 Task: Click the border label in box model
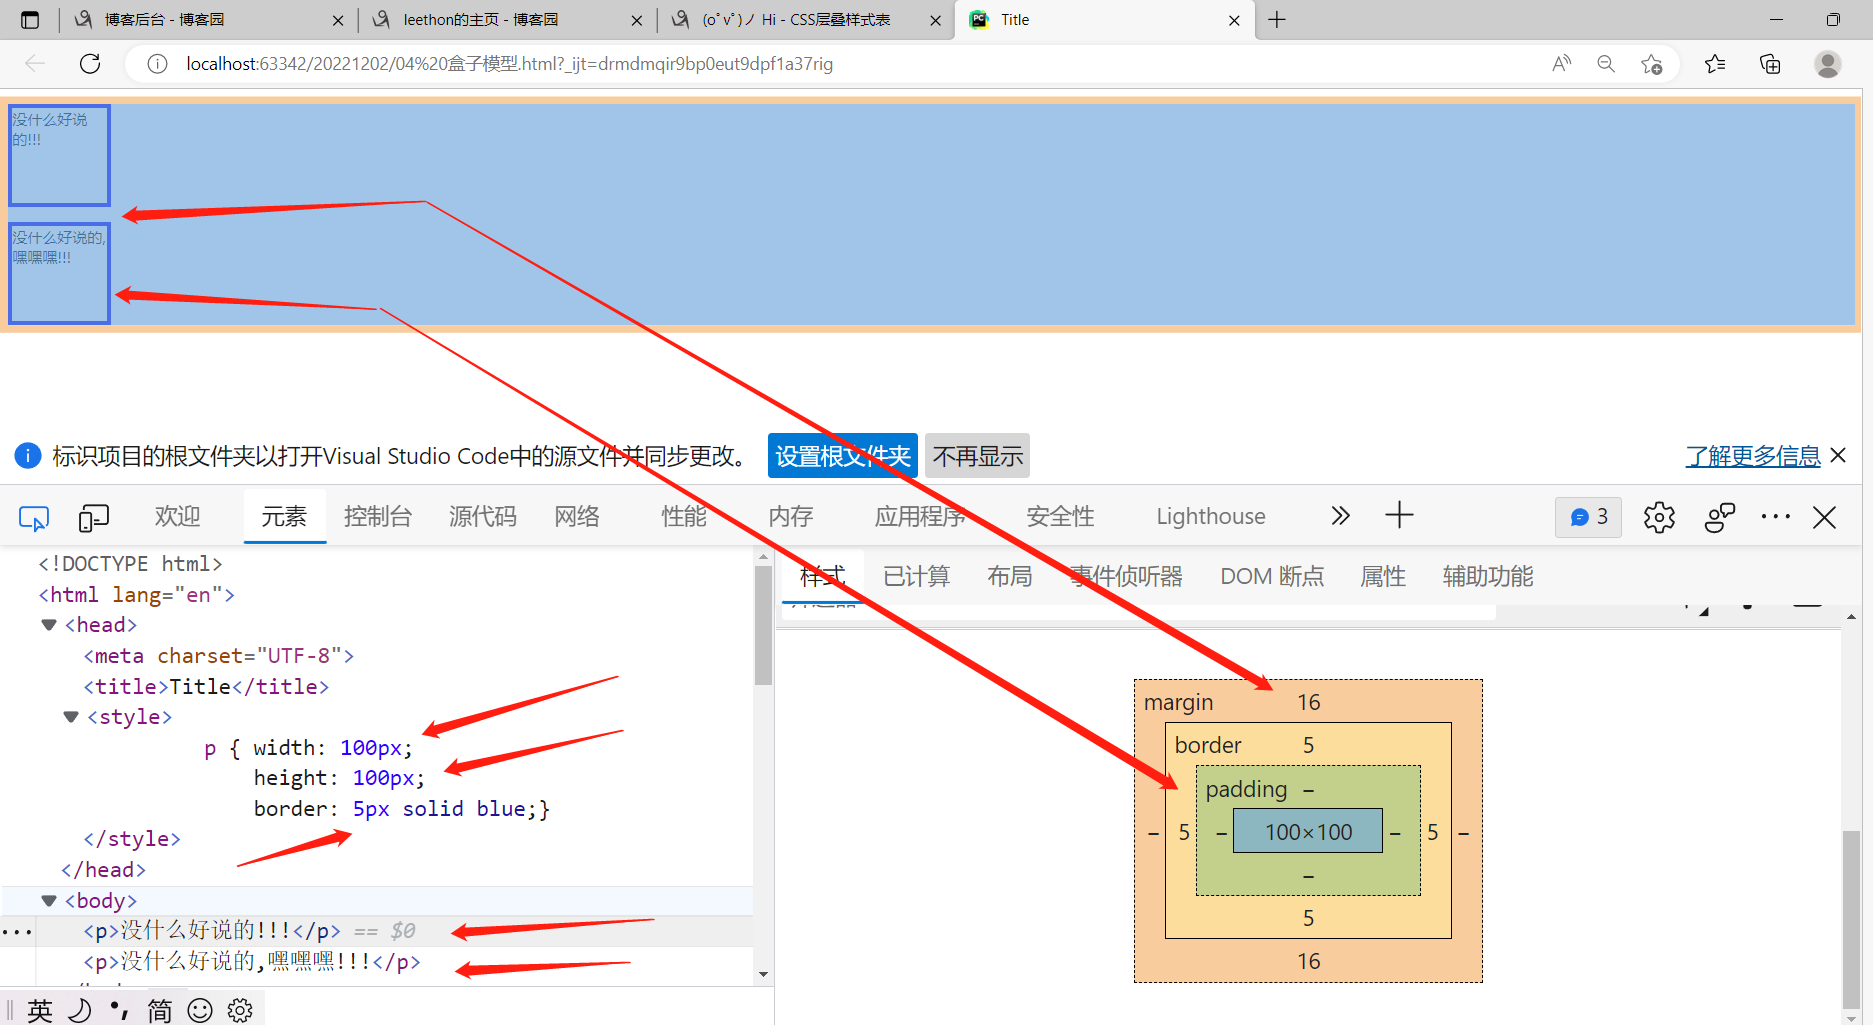1208,745
